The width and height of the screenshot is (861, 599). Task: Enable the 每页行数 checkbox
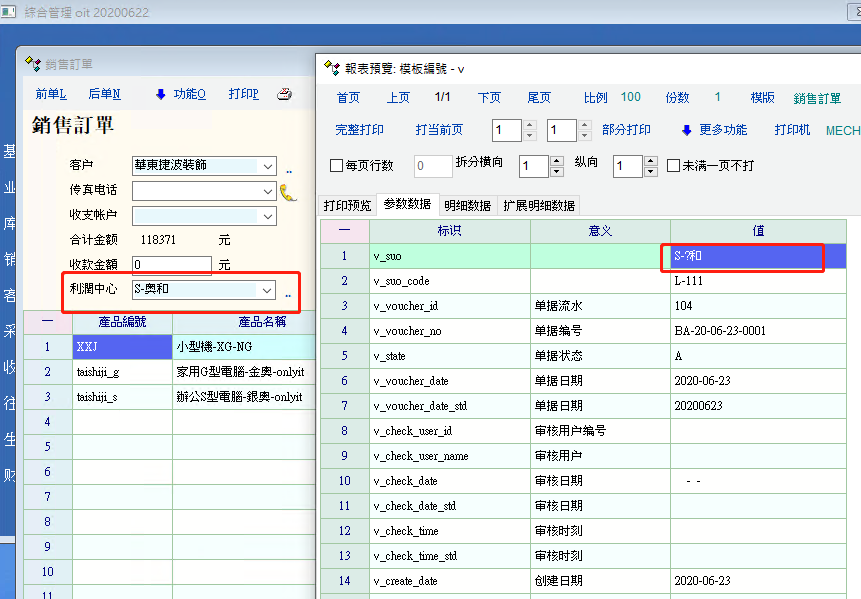tap(336, 166)
